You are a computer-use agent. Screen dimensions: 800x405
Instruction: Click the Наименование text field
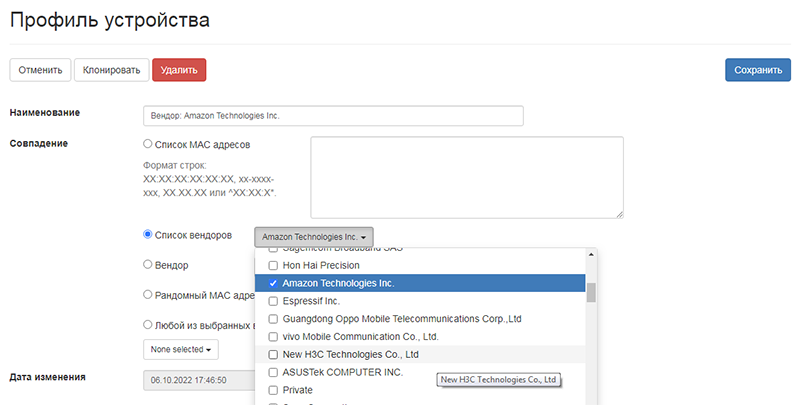point(333,115)
